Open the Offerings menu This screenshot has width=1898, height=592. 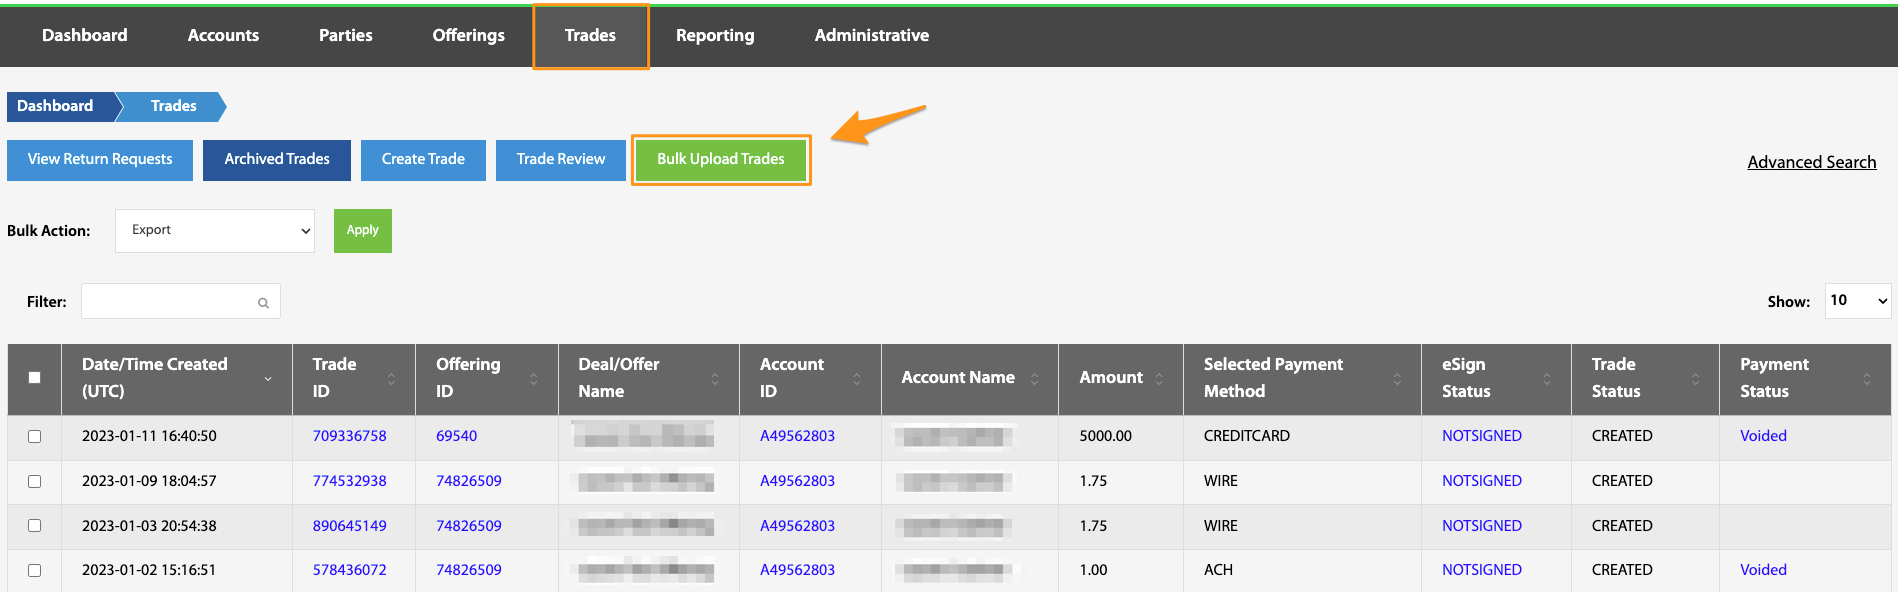click(469, 35)
